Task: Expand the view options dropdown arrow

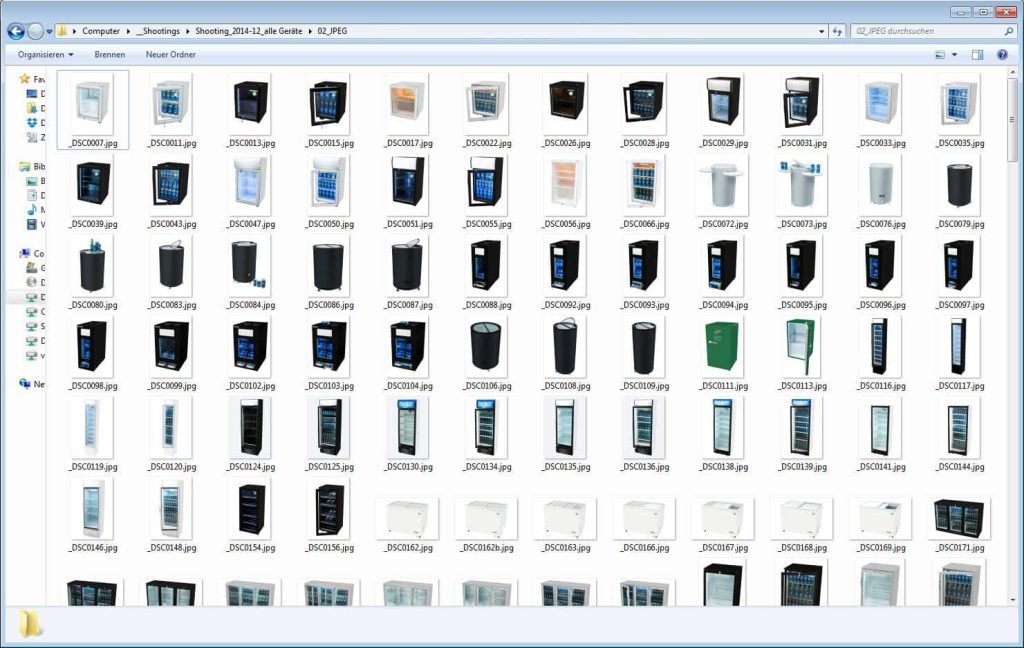Action: point(954,55)
